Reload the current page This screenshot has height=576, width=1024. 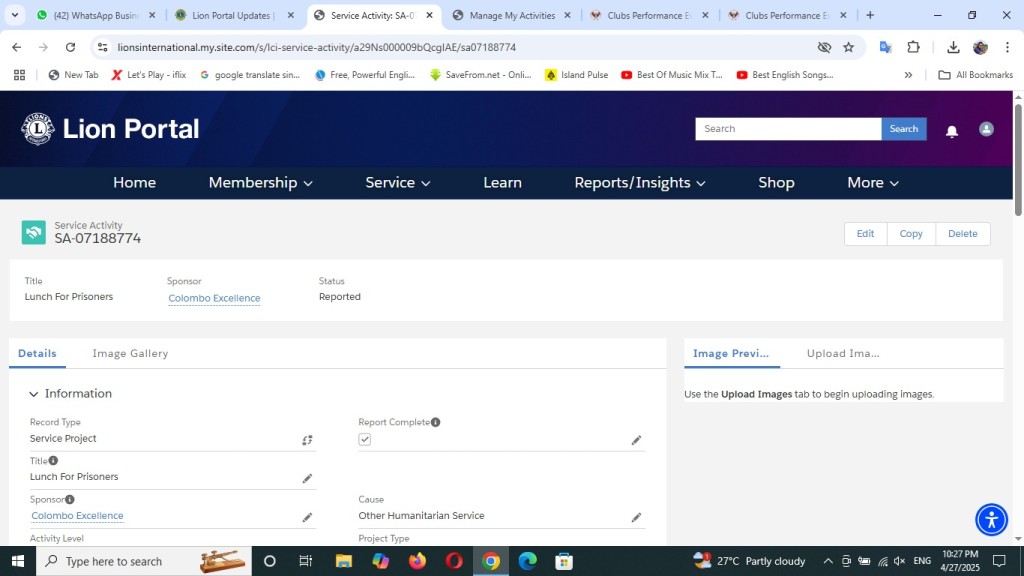pos(71,47)
